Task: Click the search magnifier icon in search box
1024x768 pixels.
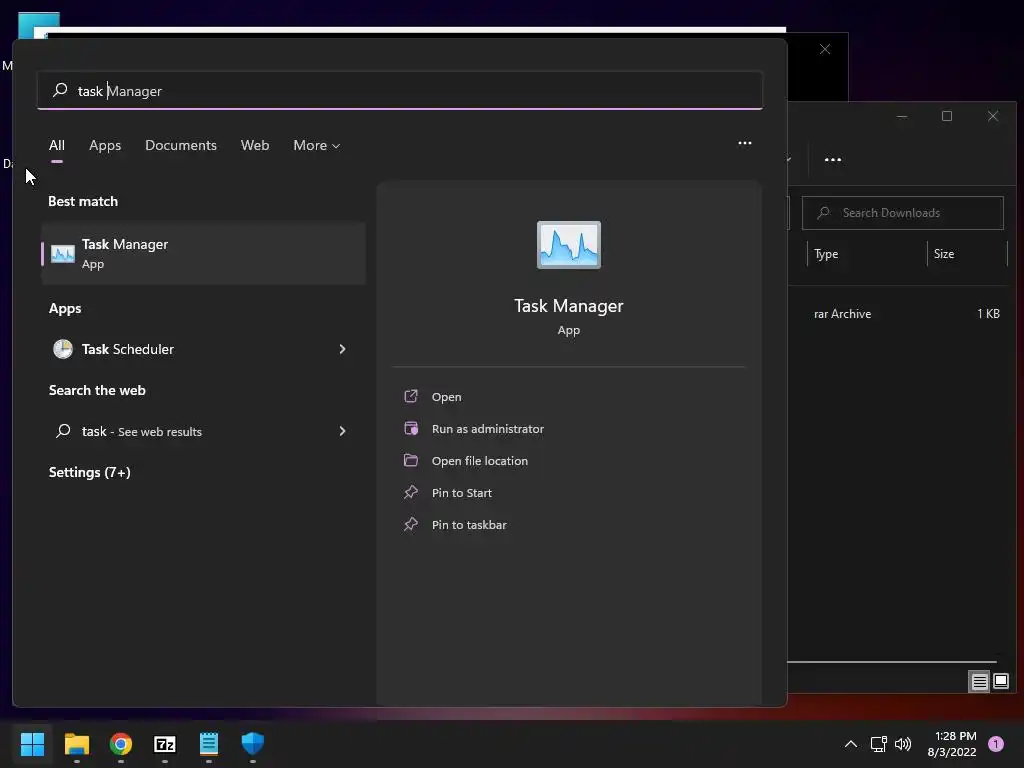Action: click(60, 90)
